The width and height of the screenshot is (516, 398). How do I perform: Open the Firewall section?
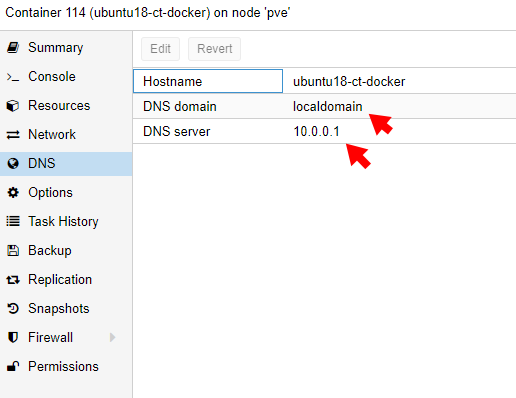click(x=66, y=338)
